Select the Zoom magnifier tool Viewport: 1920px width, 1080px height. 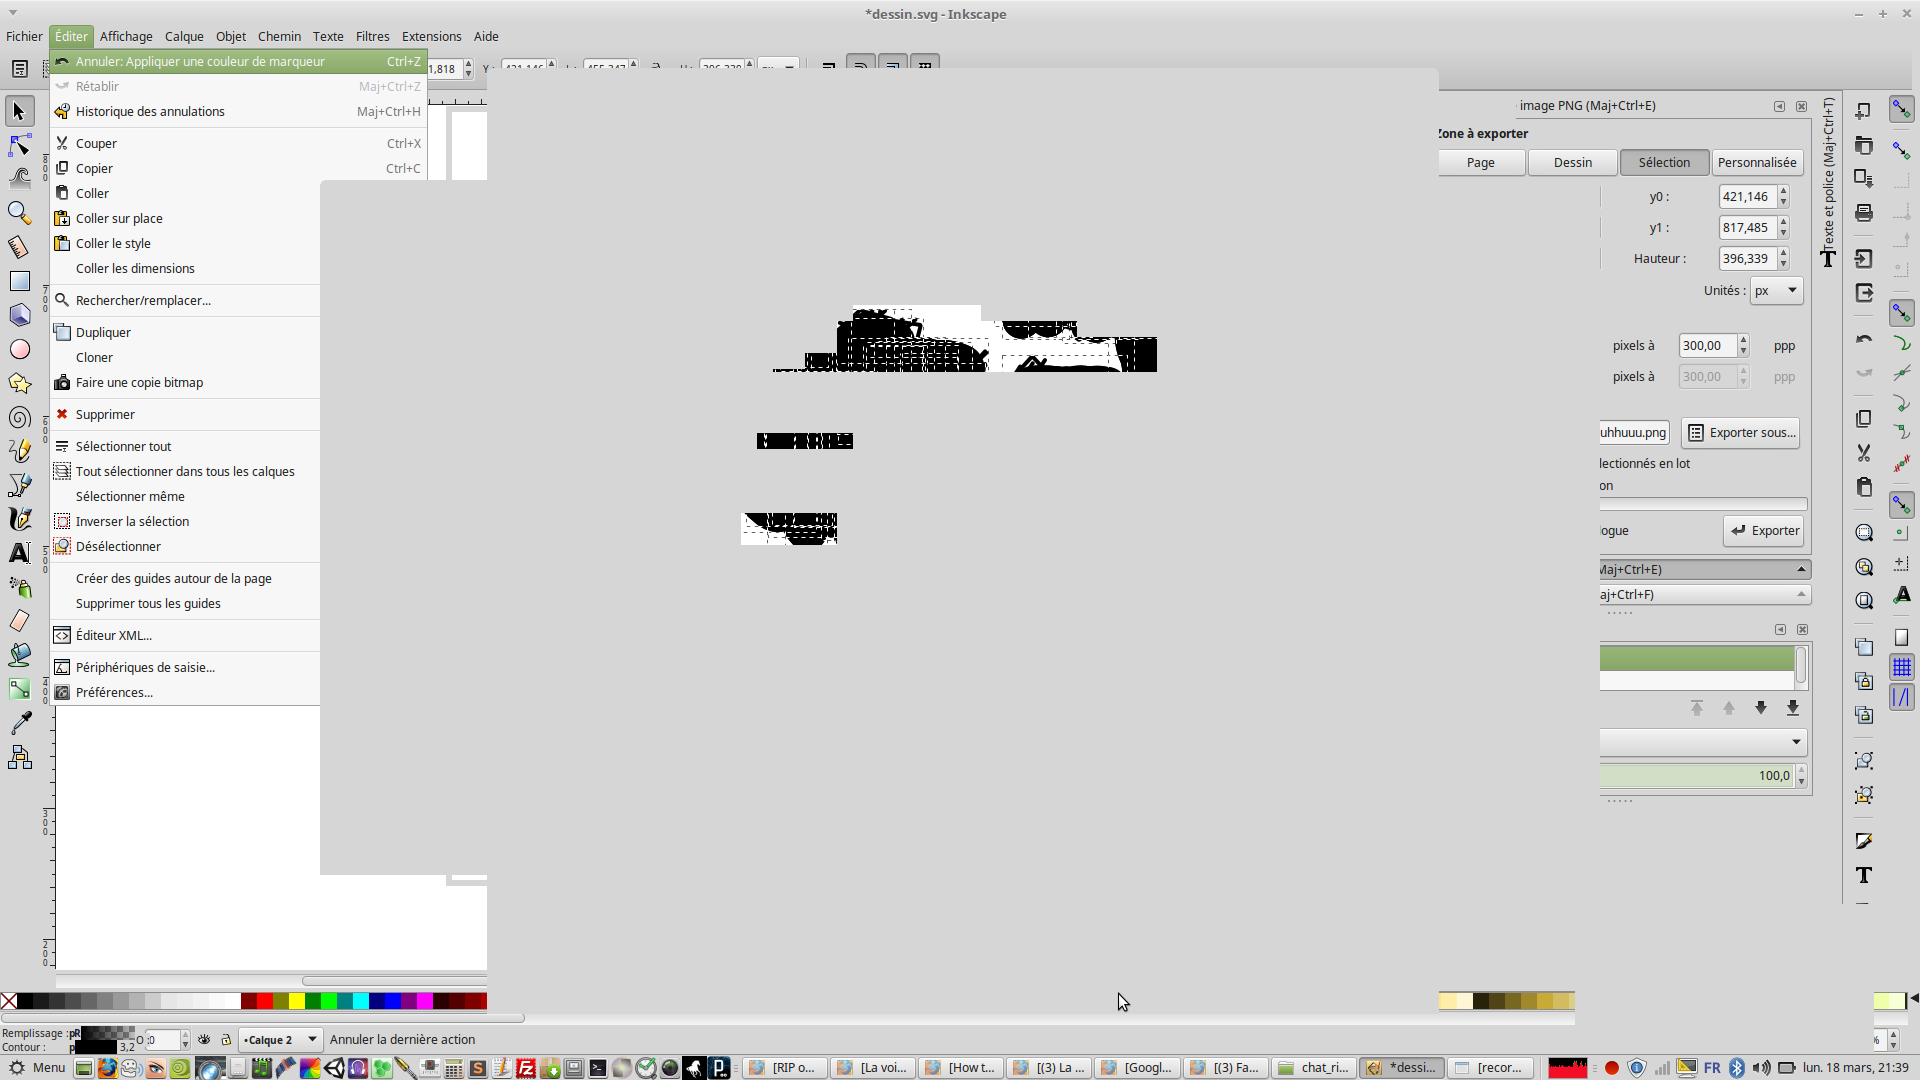pyautogui.click(x=19, y=213)
